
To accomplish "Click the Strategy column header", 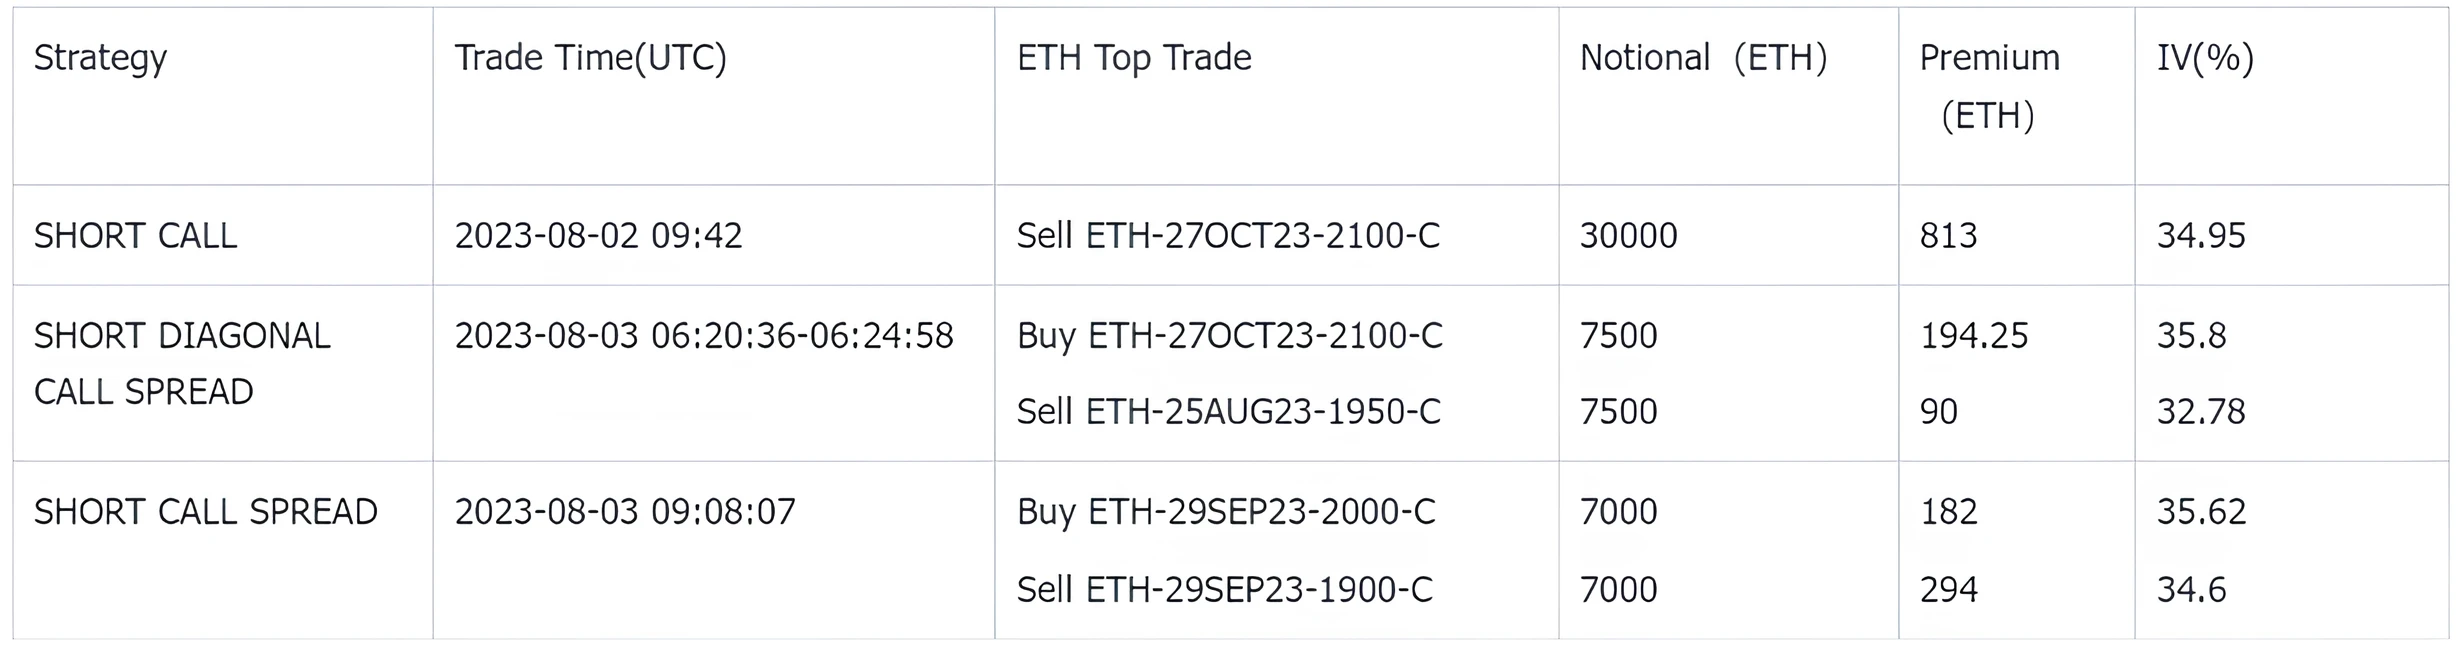I will [100, 59].
